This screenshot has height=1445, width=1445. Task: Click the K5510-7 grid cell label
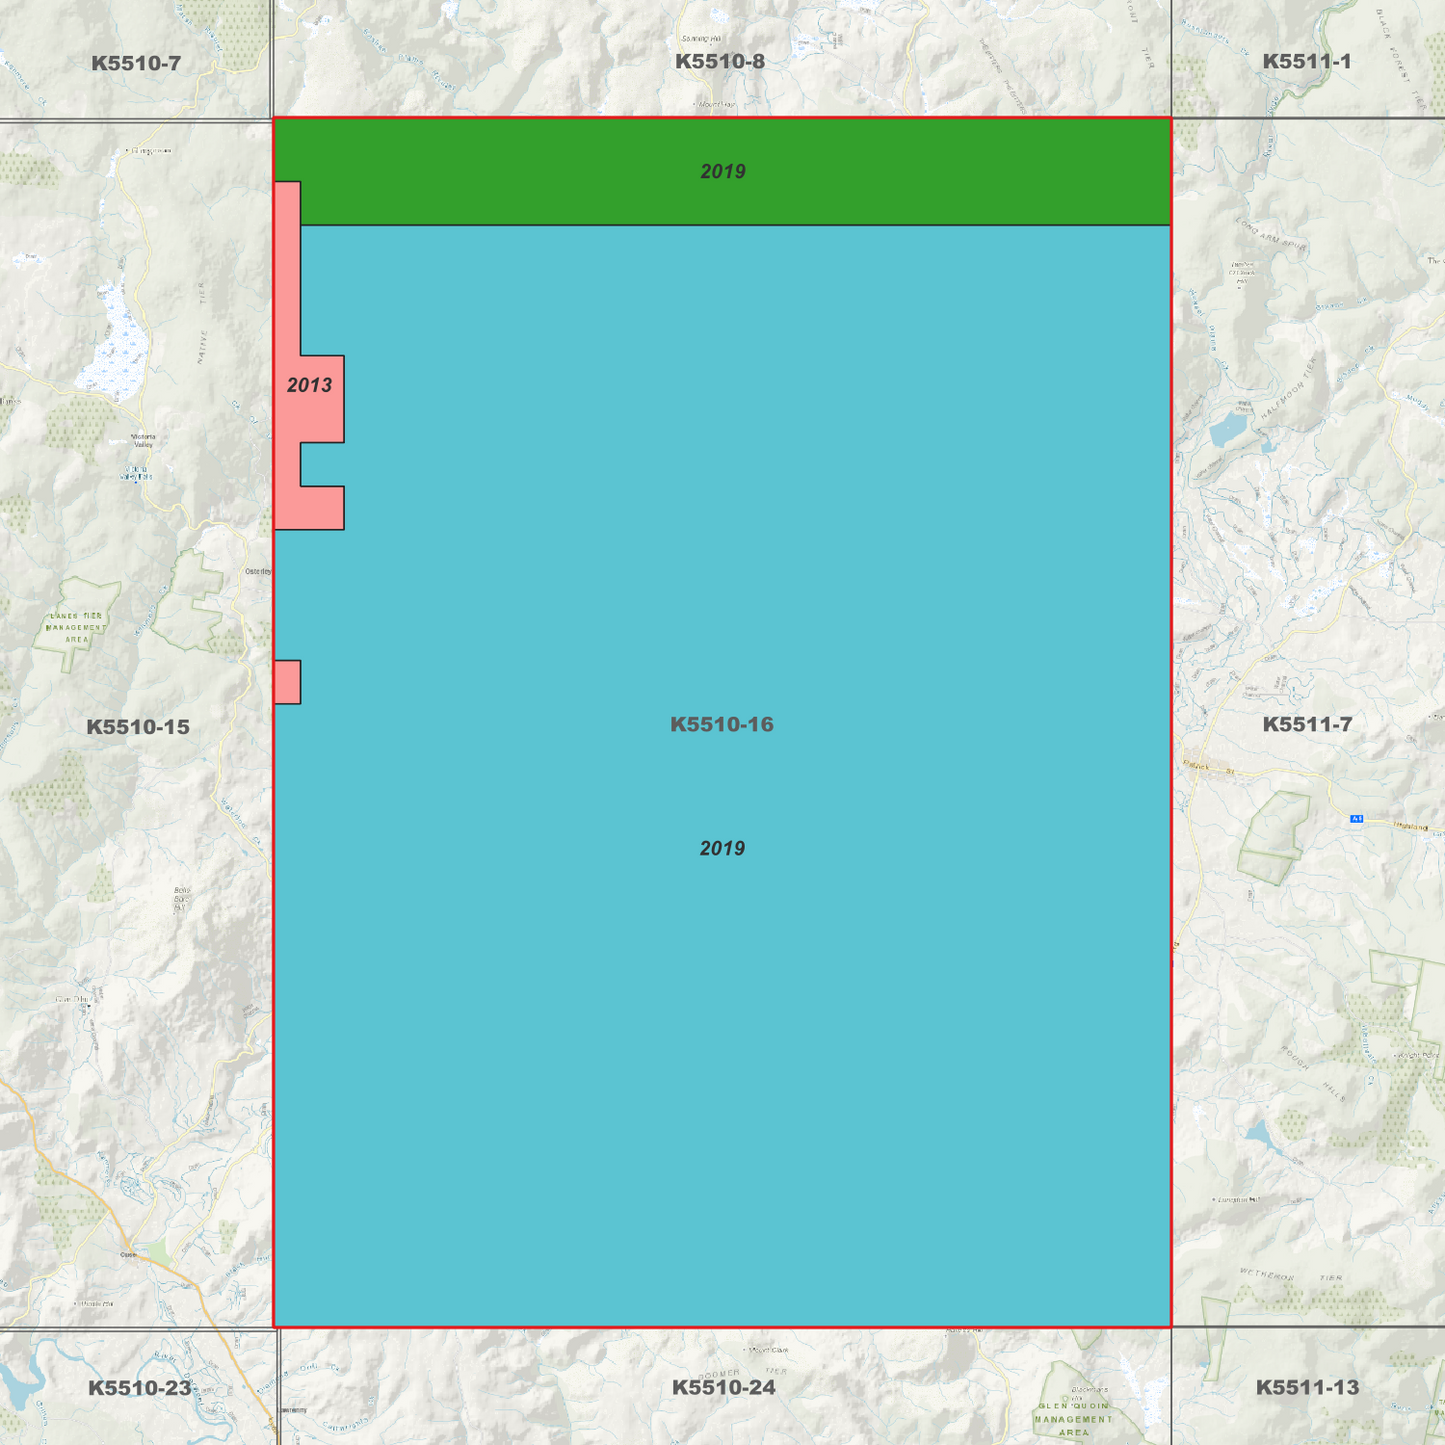[133, 62]
